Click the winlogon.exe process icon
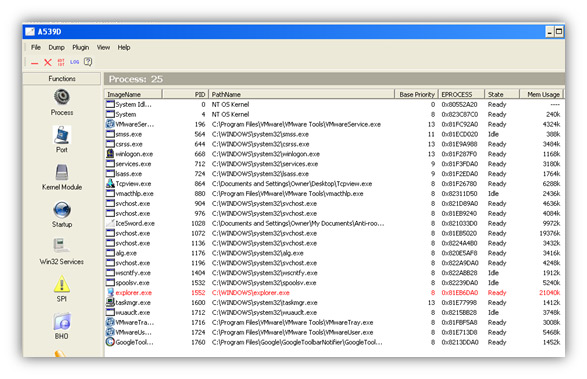This screenshot has width=587, height=379. [110, 154]
